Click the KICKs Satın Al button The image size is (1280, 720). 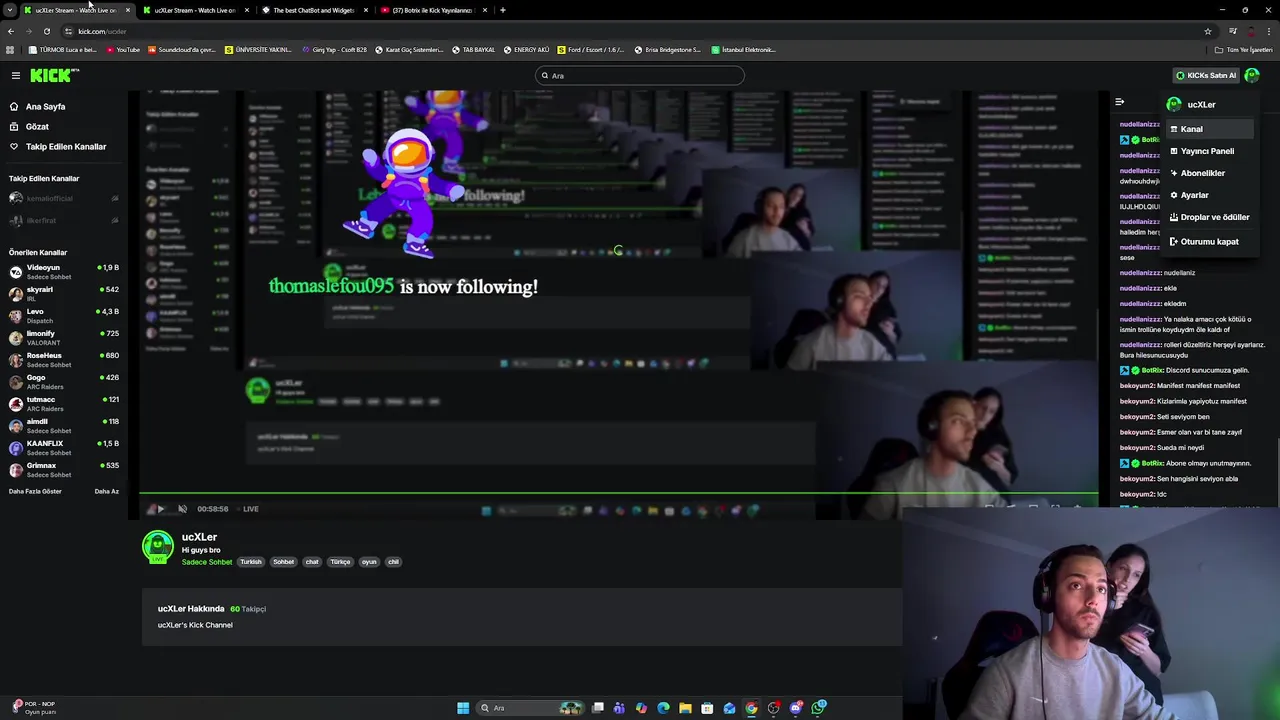(x=1206, y=75)
